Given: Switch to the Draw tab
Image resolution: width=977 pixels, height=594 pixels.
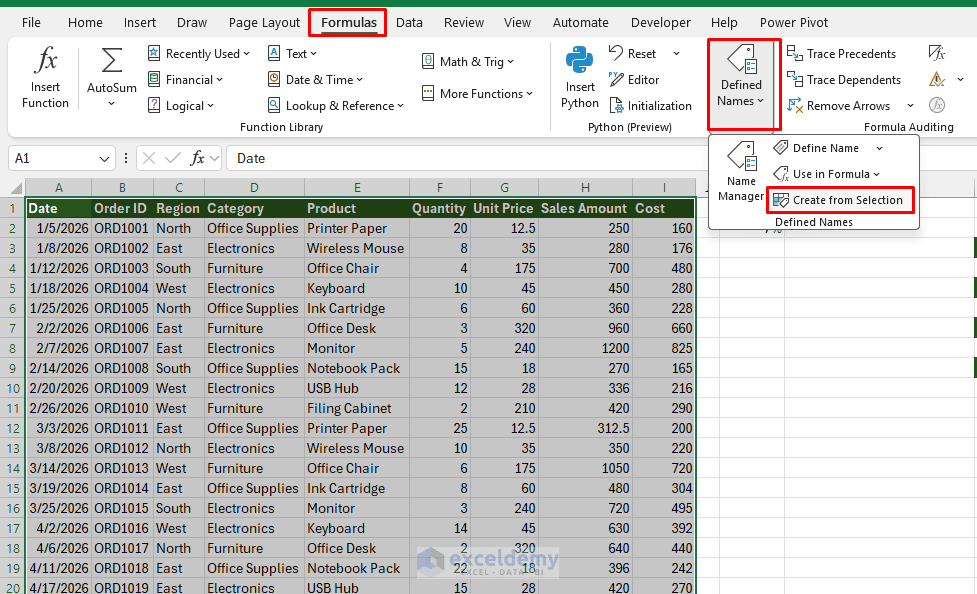Looking at the screenshot, I should pyautogui.click(x=192, y=22).
